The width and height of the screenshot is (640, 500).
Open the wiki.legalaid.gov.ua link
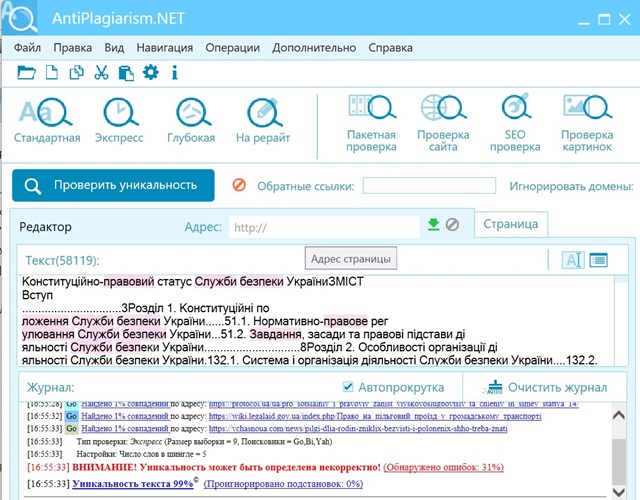click(375, 416)
